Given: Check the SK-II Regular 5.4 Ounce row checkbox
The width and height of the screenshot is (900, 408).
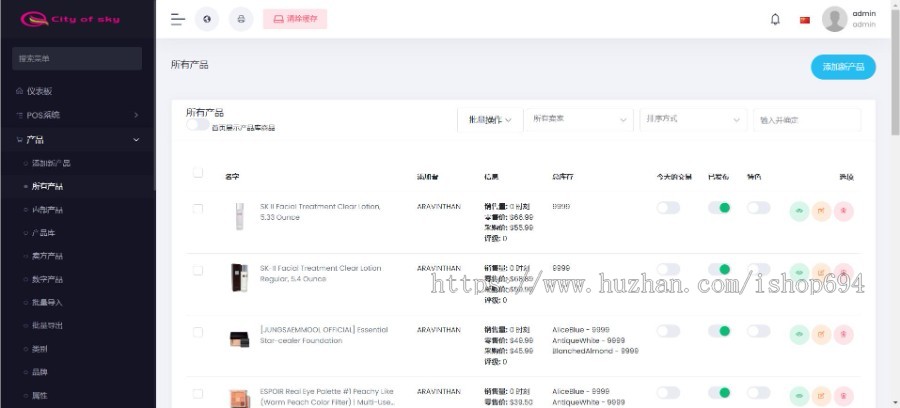Looking at the screenshot, I should 198,270.
